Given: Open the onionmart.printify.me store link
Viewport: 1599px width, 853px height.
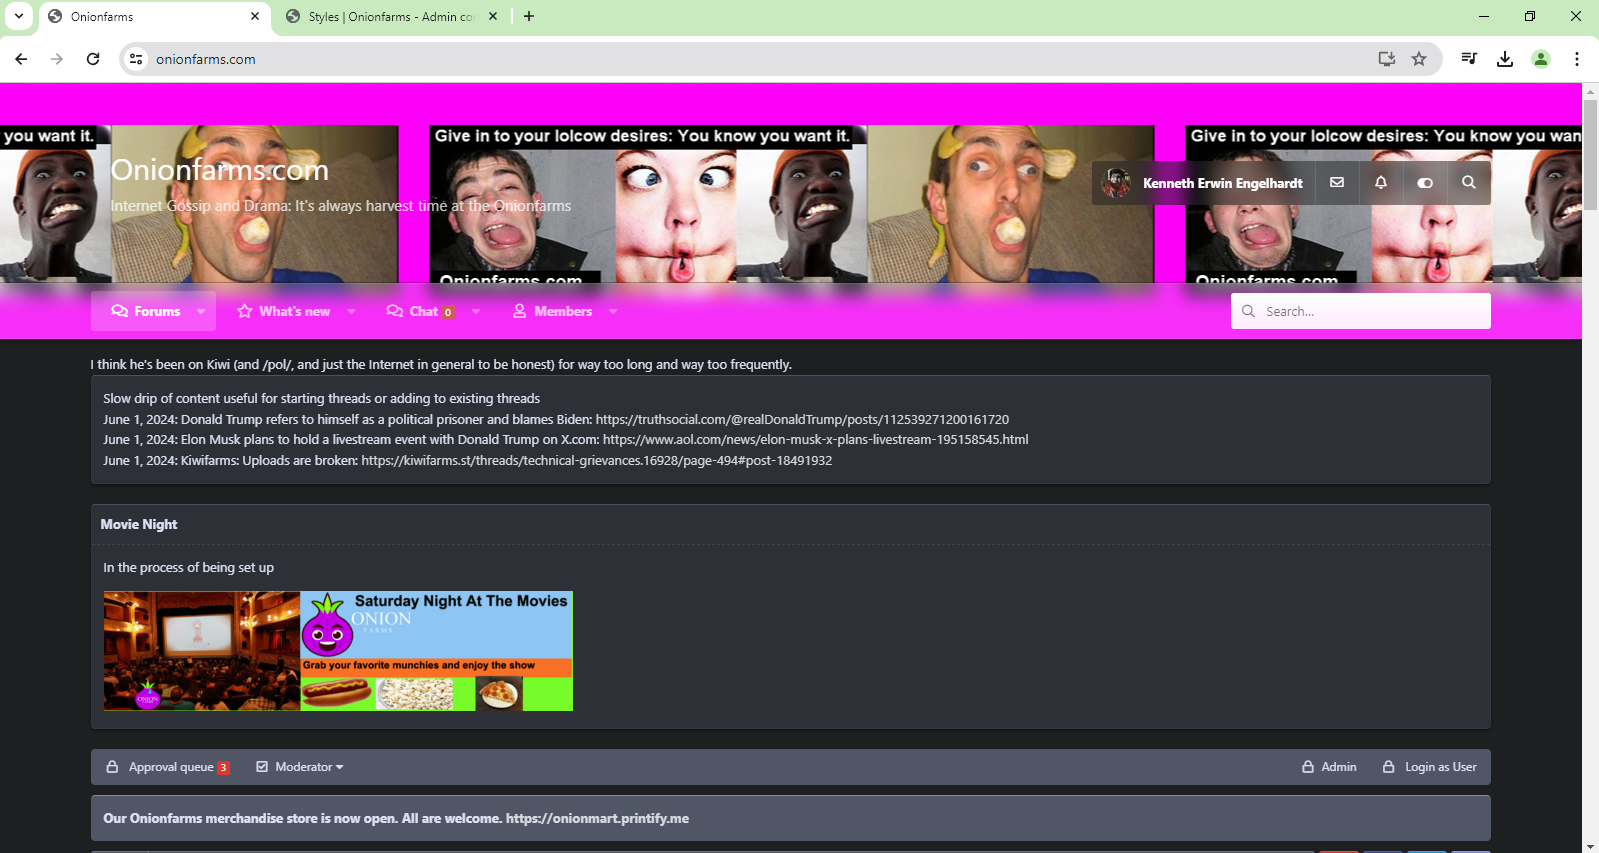Looking at the screenshot, I should [597, 818].
